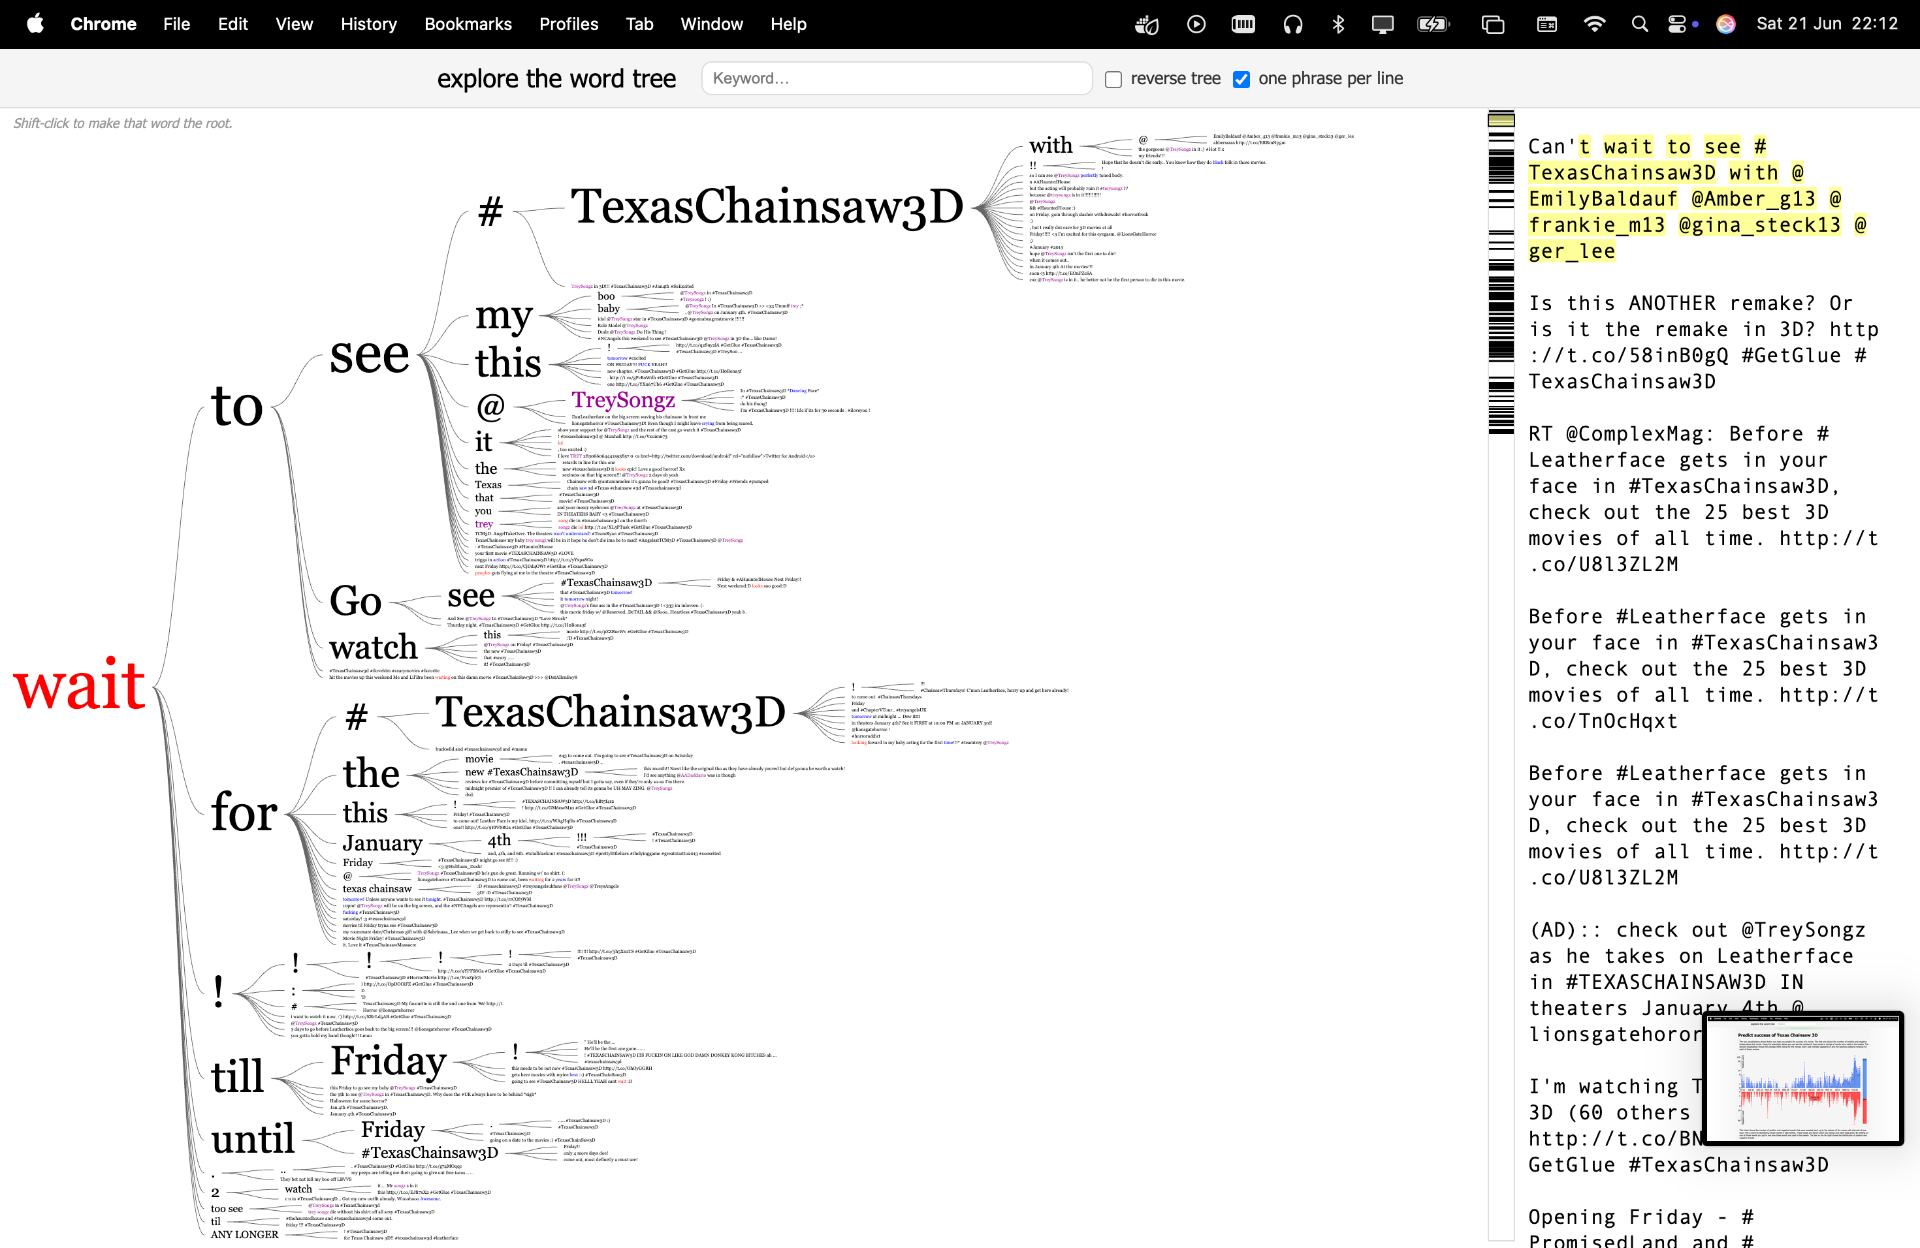Open the Siri icon
The image size is (1920, 1248).
tap(1726, 24)
